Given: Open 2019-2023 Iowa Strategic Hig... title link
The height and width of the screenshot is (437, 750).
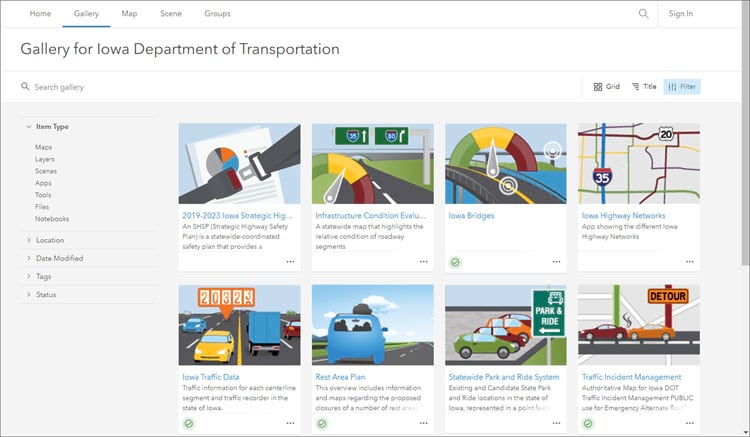Looking at the screenshot, I should [237, 216].
